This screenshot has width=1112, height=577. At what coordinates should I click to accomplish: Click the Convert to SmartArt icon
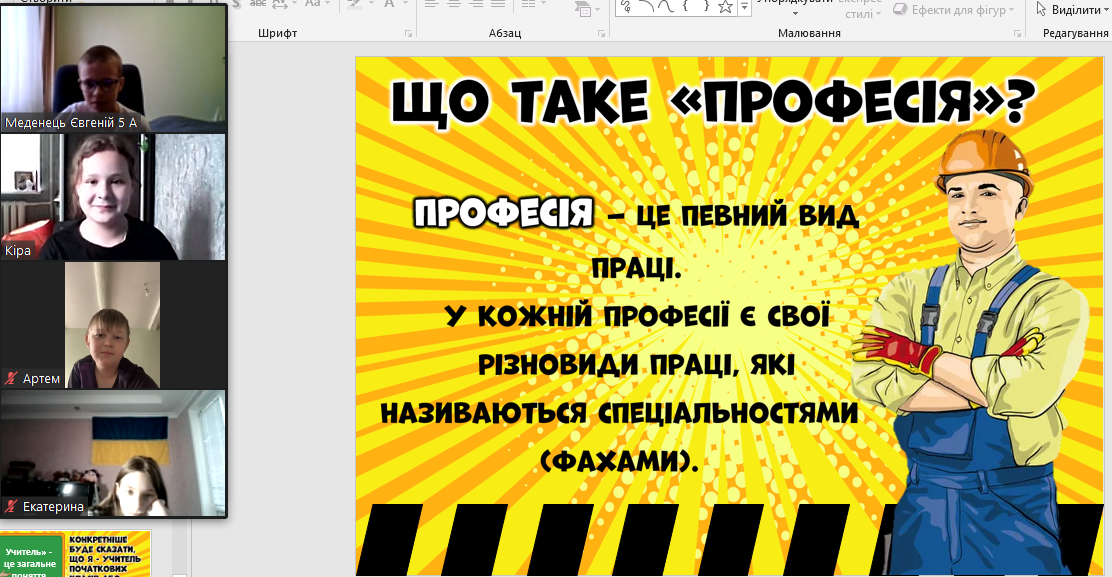tap(584, 8)
